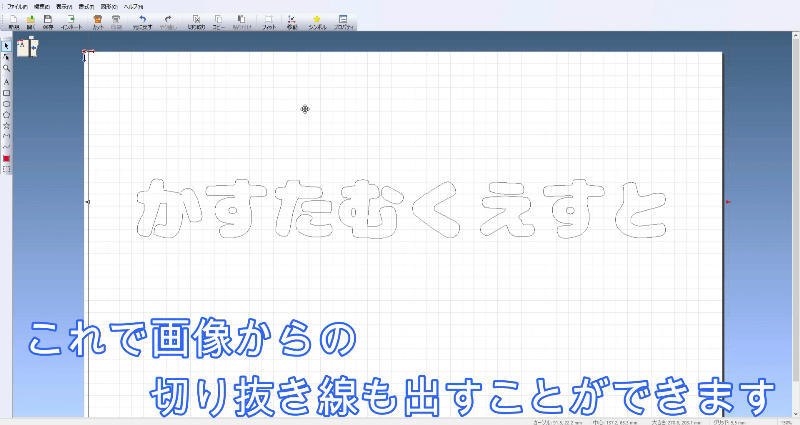Viewport: 800px width, 425px height.
Task: Click the Save toolbar icon
Action: pyautogui.click(x=48, y=22)
